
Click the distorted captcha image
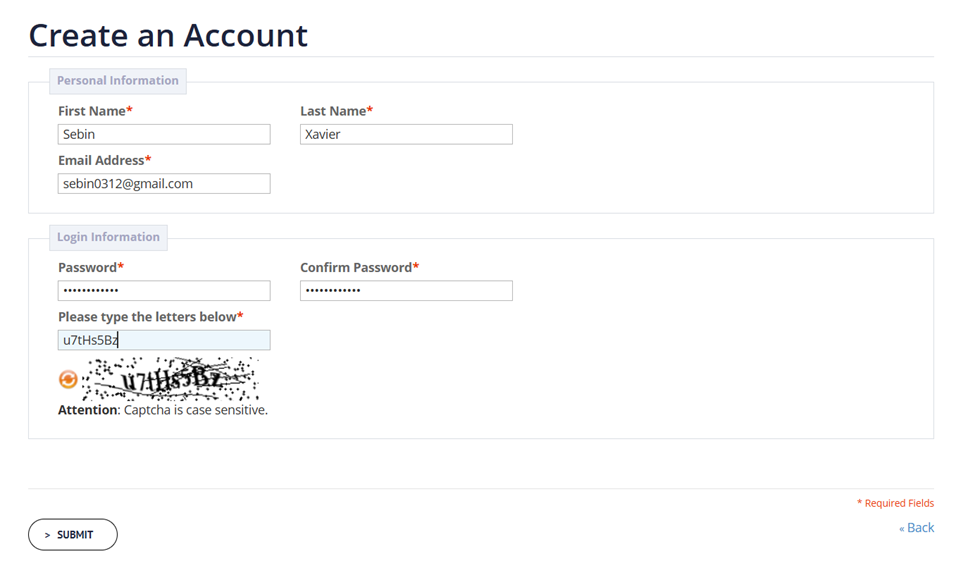pos(170,379)
